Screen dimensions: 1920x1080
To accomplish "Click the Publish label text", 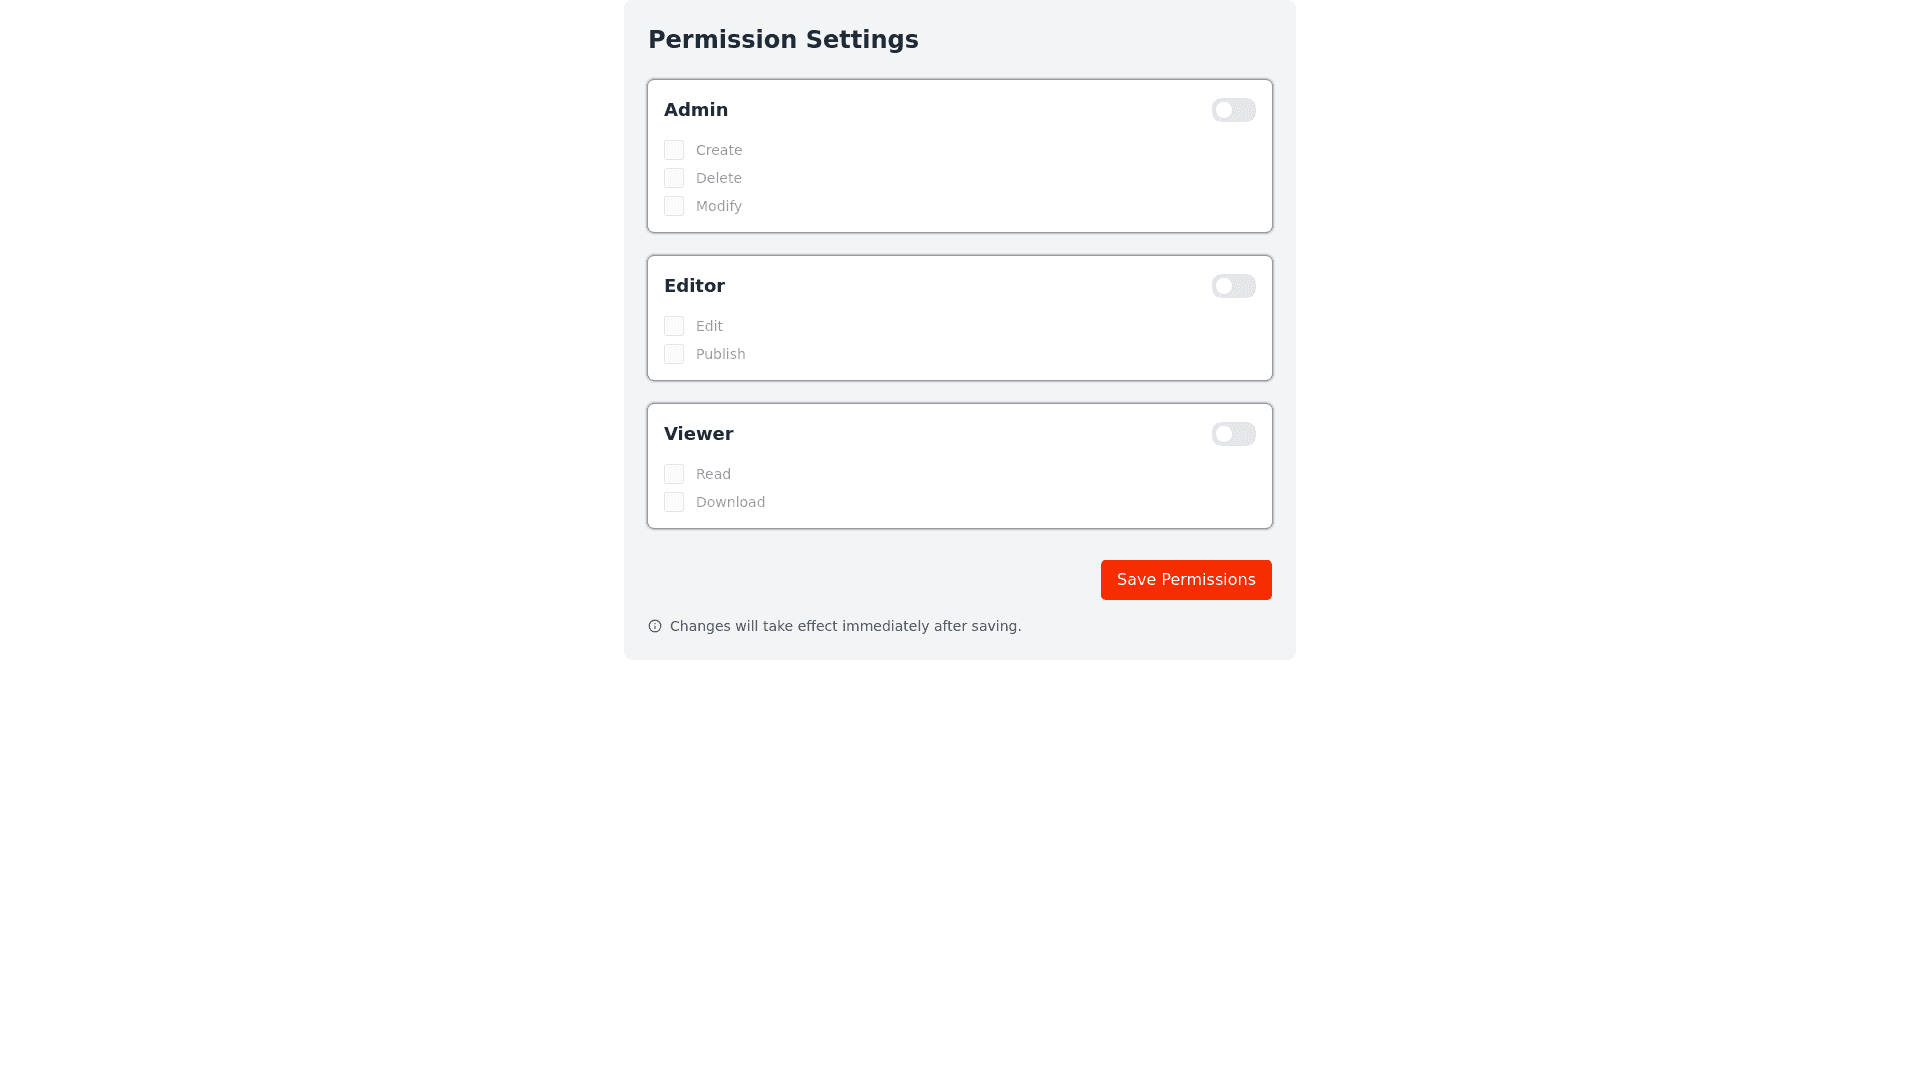I will click(x=720, y=354).
